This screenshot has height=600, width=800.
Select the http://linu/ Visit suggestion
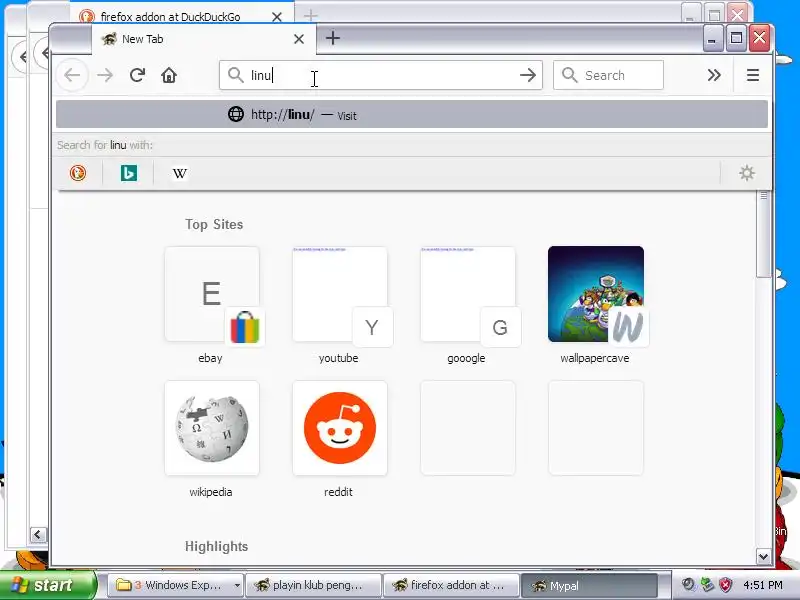pos(412,114)
